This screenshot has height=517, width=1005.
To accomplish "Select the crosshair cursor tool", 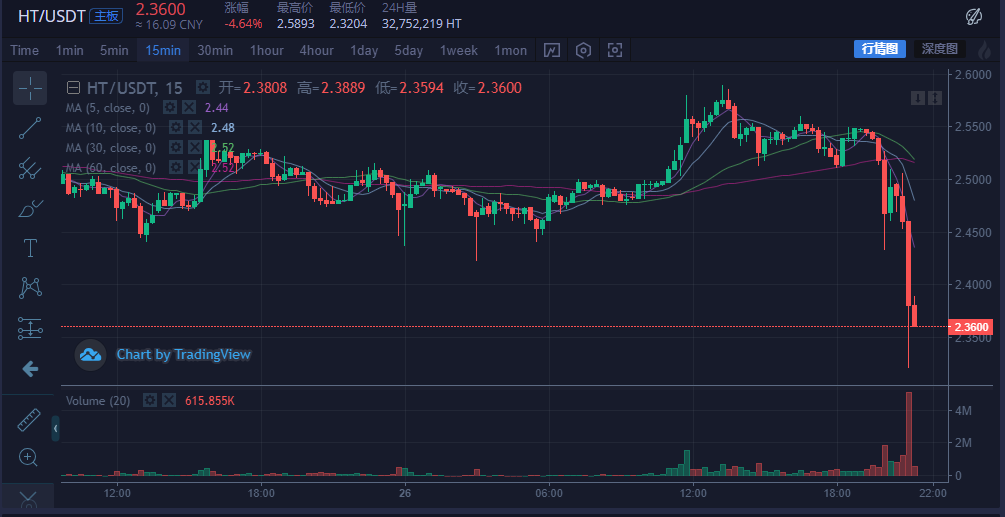I will click(x=30, y=88).
